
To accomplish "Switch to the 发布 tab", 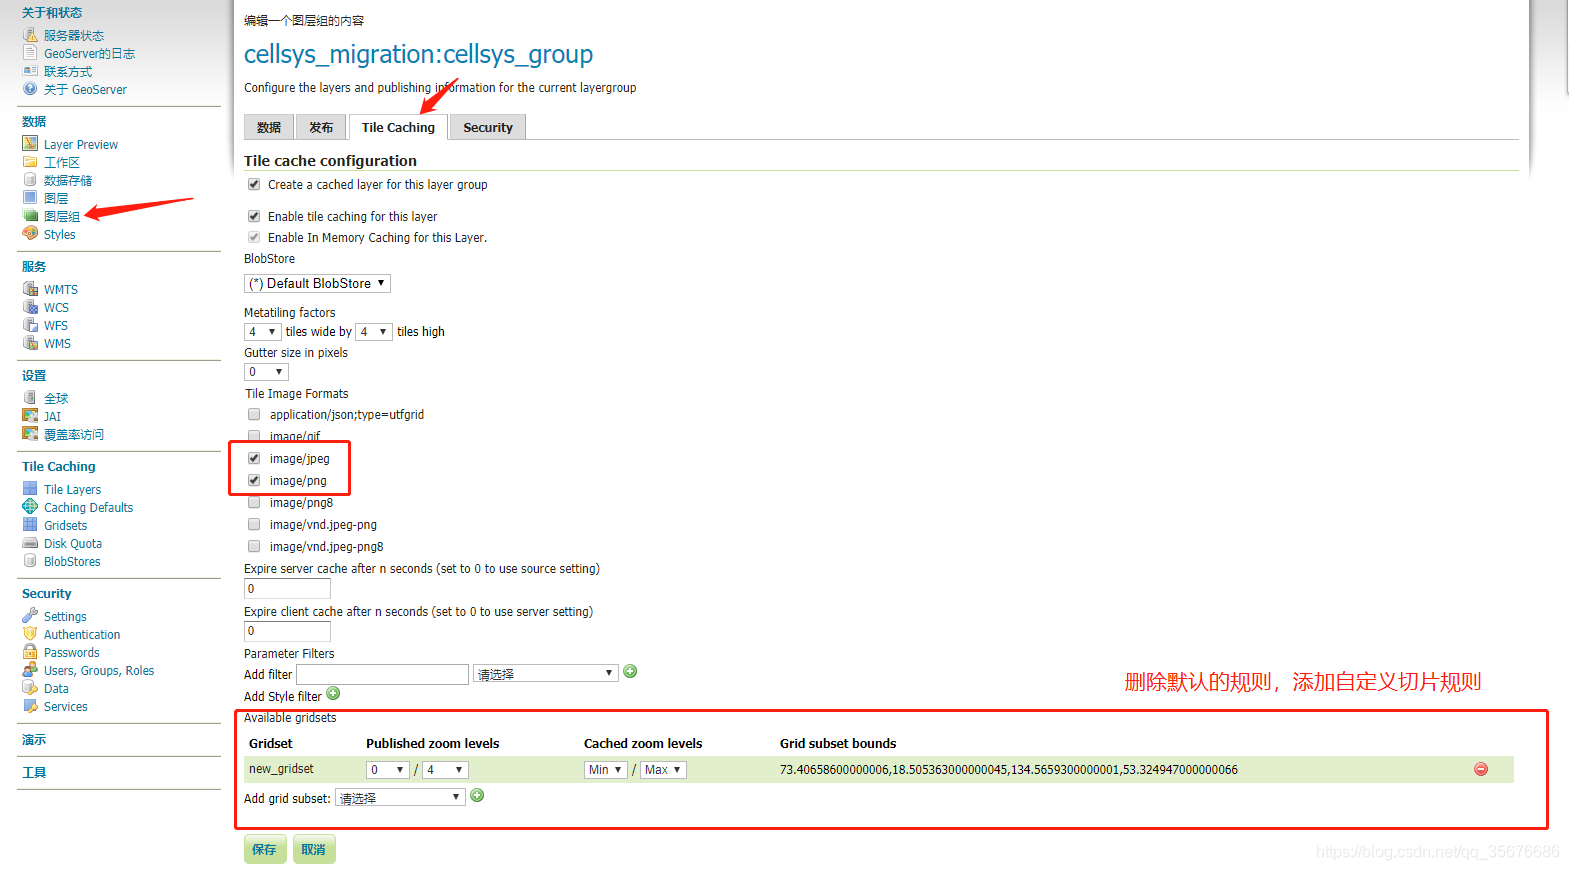I will (321, 127).
